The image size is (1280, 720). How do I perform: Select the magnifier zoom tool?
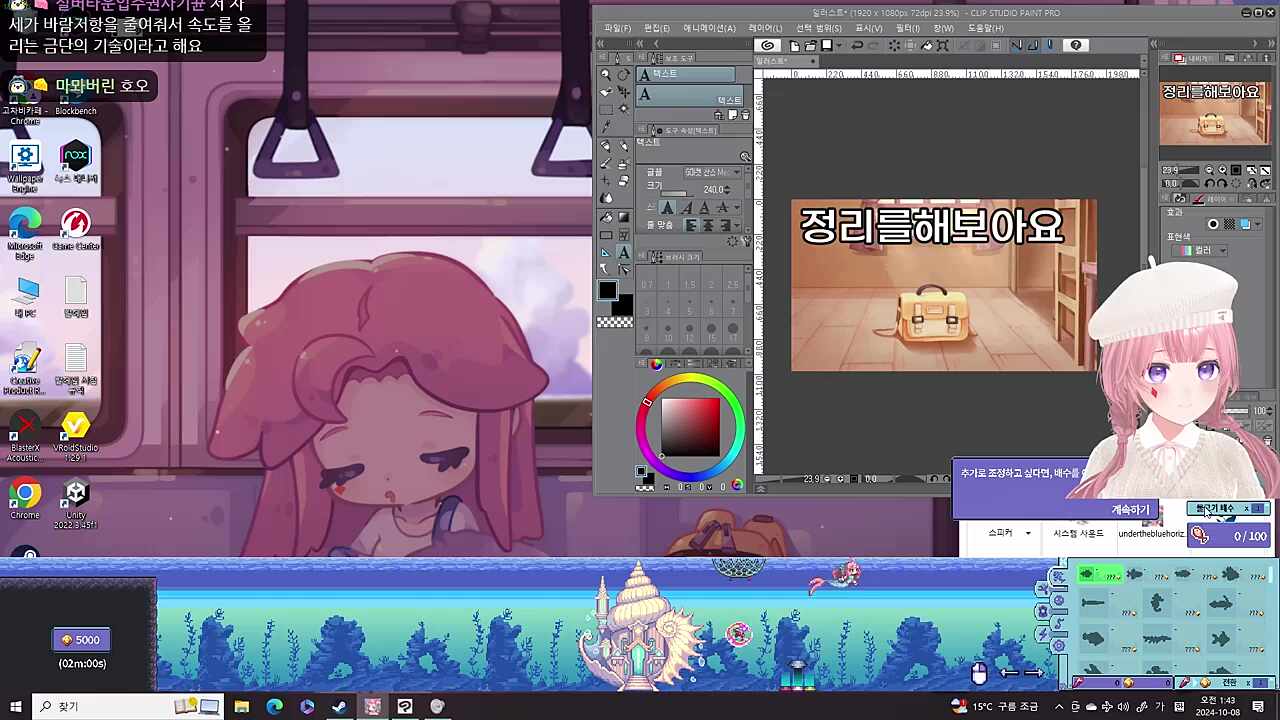click(606, 74)
